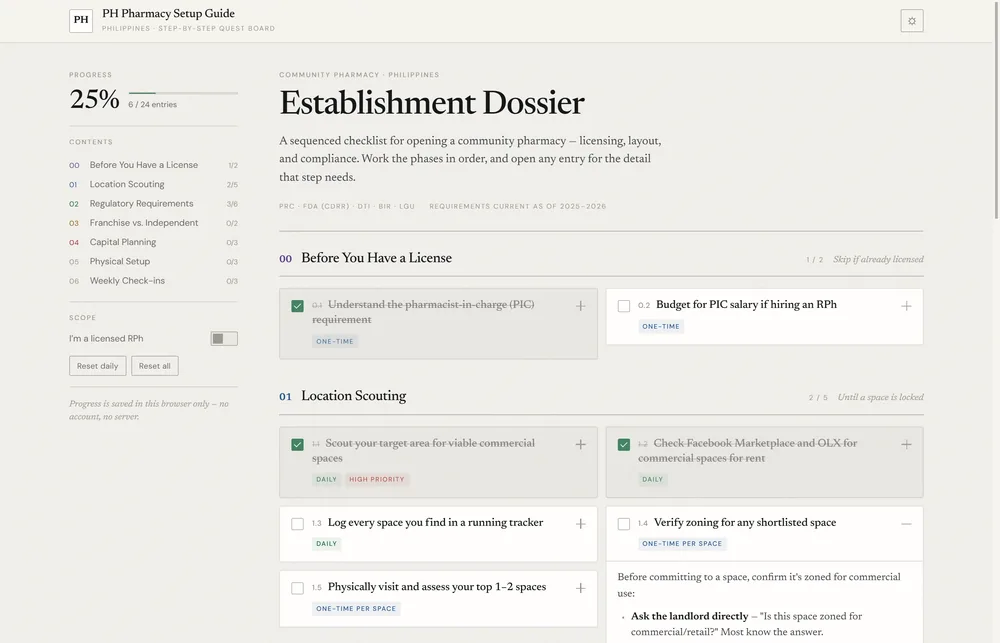Click the DAILY tag under 'Log every space'
The image size is (1000, 643).
pos(327,544)
